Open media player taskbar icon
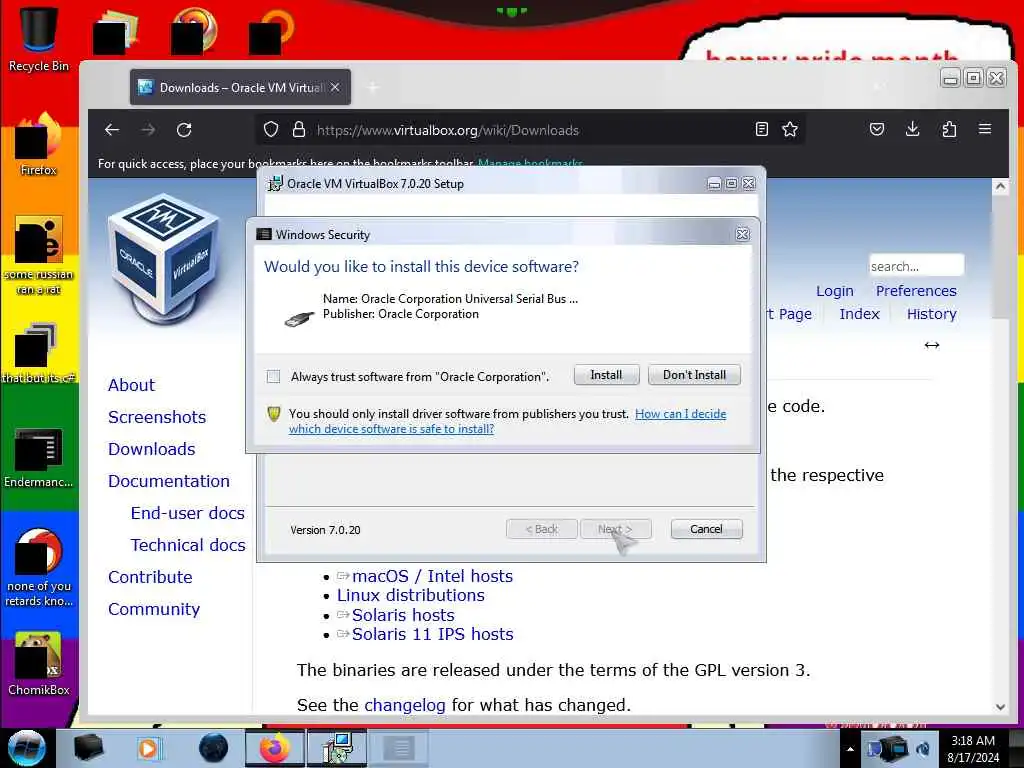This screenshot has width=1024, height=768. point(150,748)
